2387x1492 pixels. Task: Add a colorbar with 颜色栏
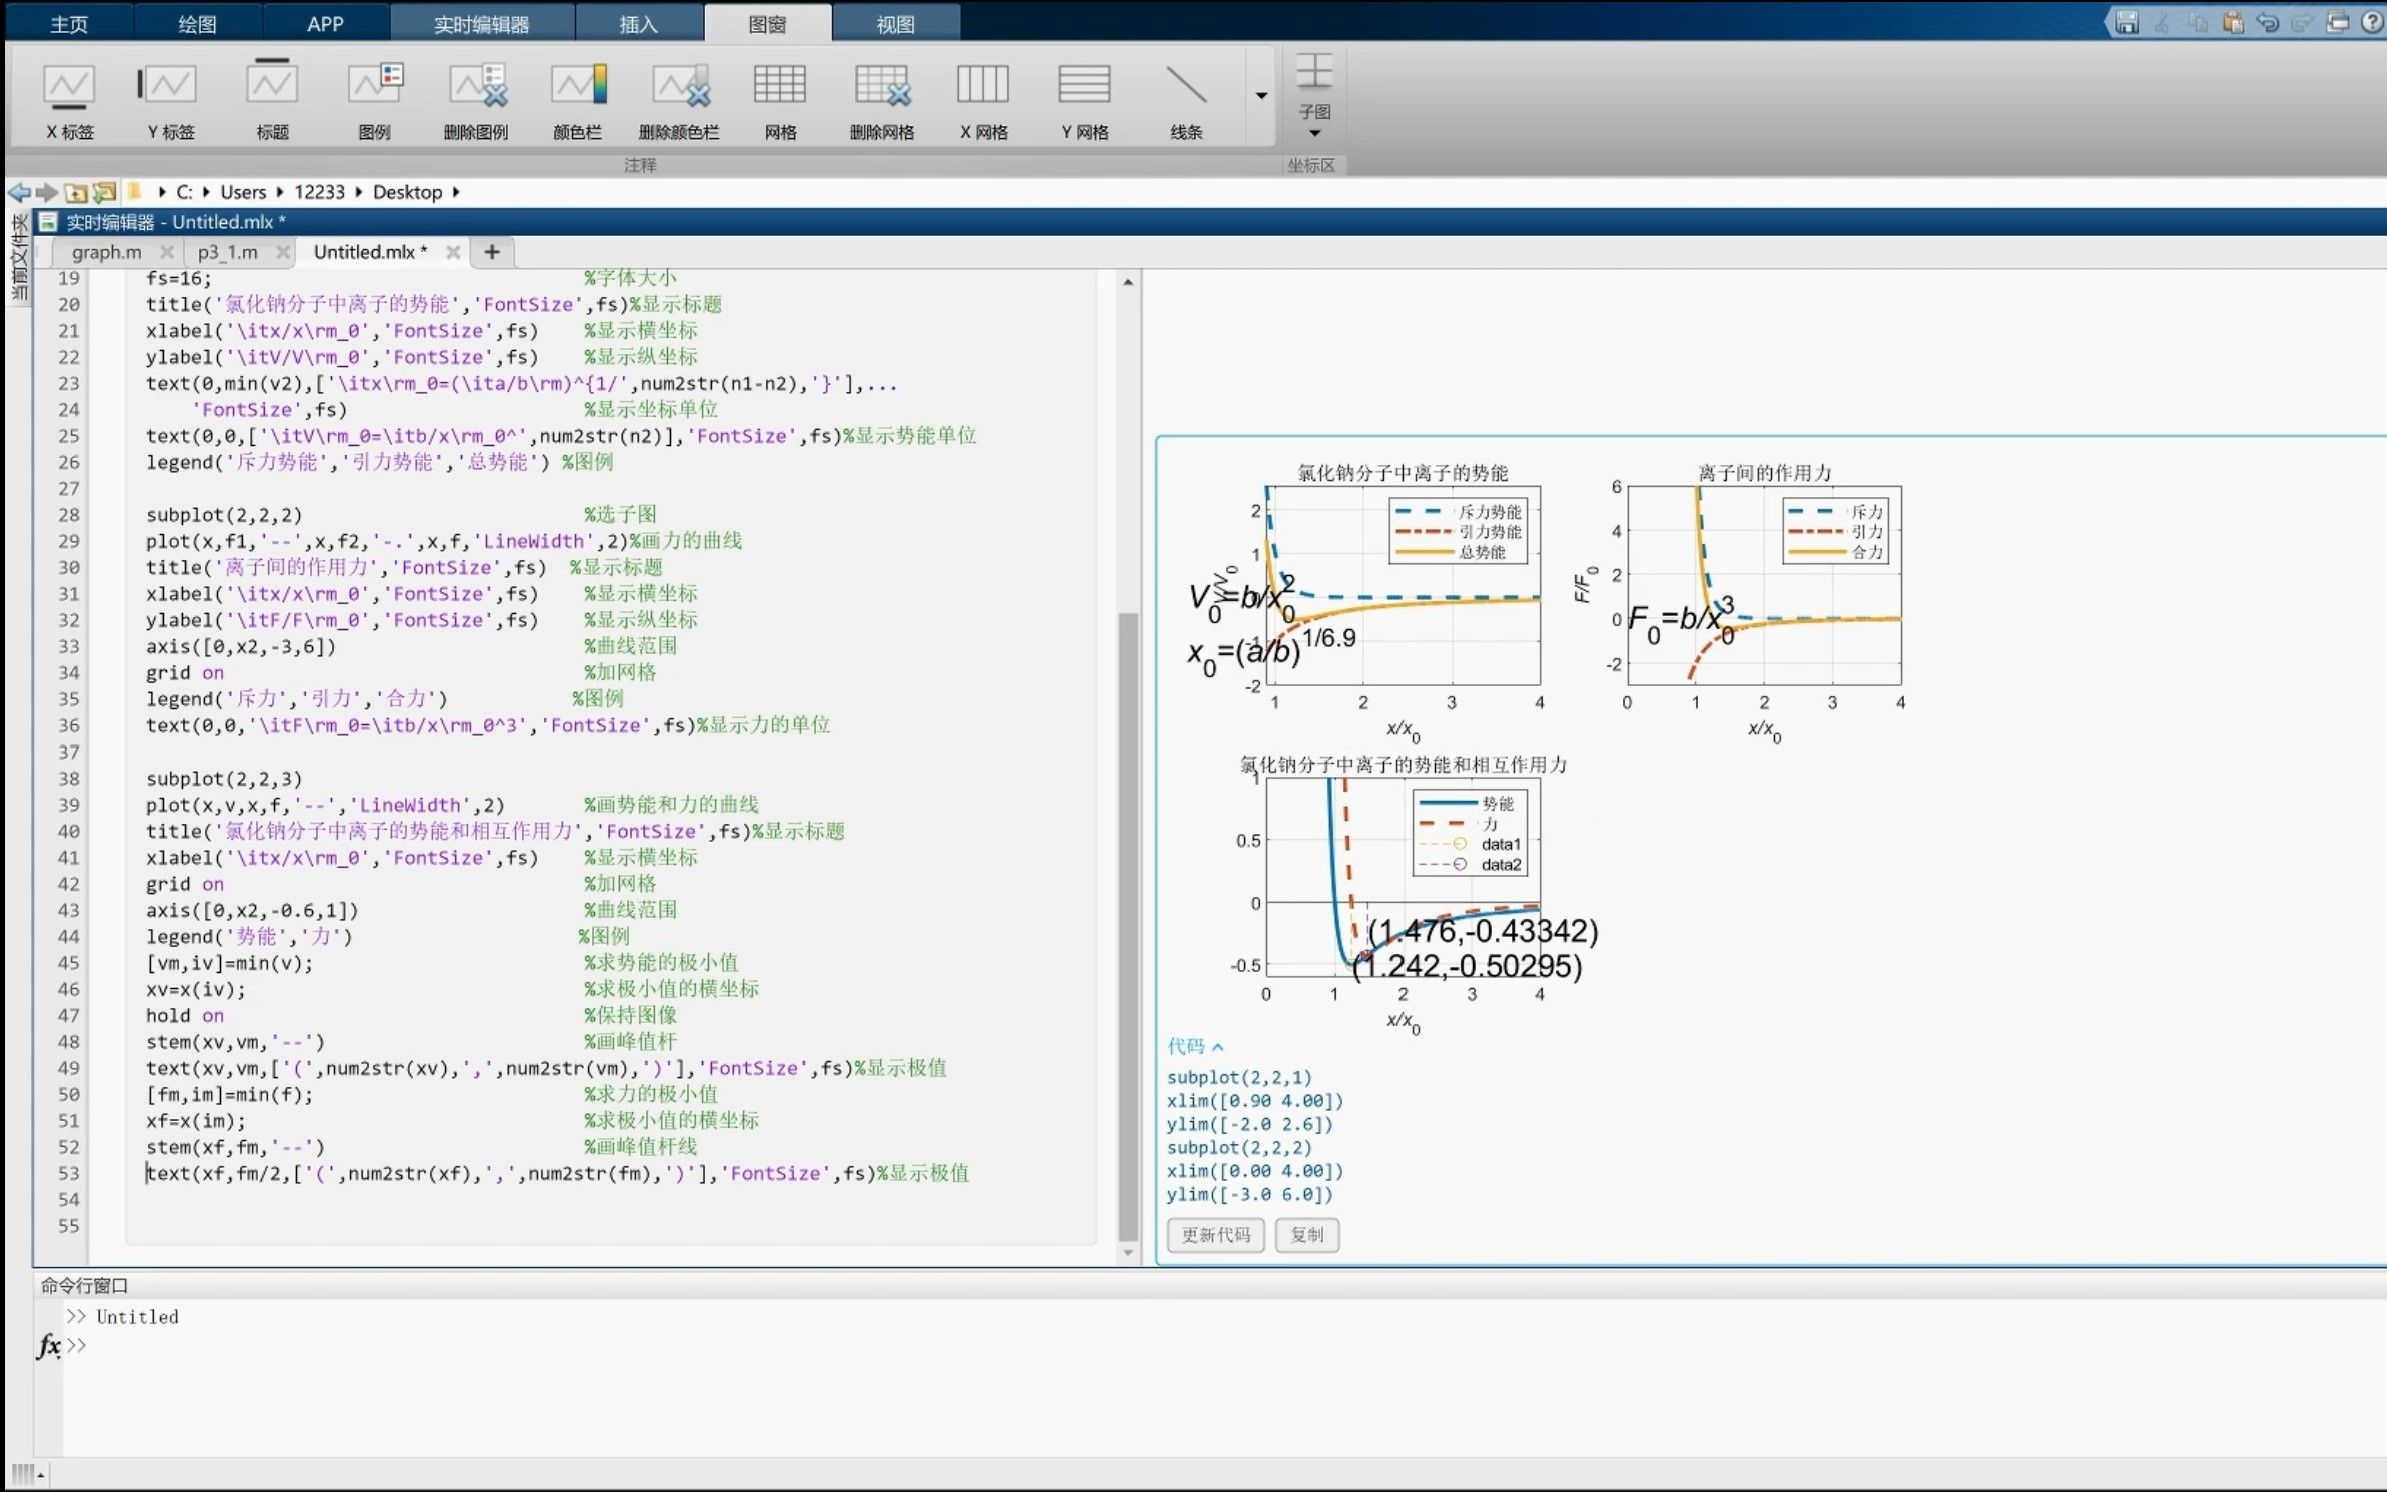(577, 101)
